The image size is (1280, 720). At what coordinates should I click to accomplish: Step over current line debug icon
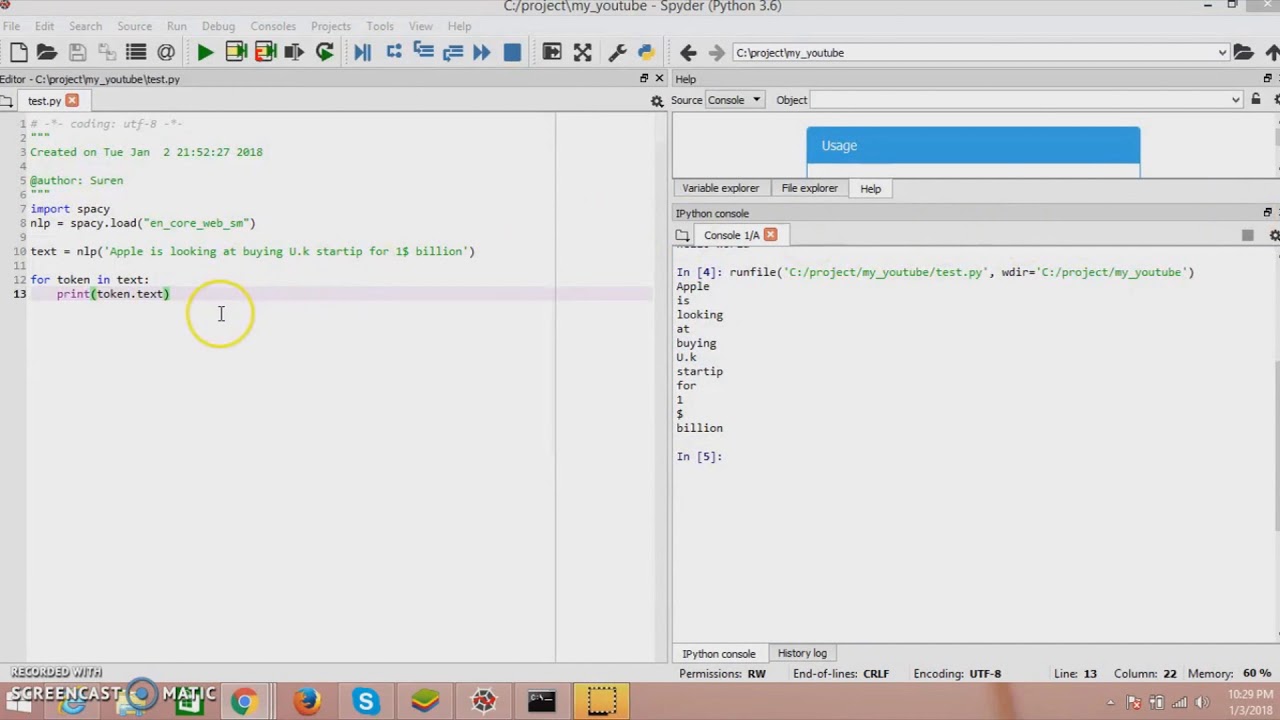coord(393,52)
